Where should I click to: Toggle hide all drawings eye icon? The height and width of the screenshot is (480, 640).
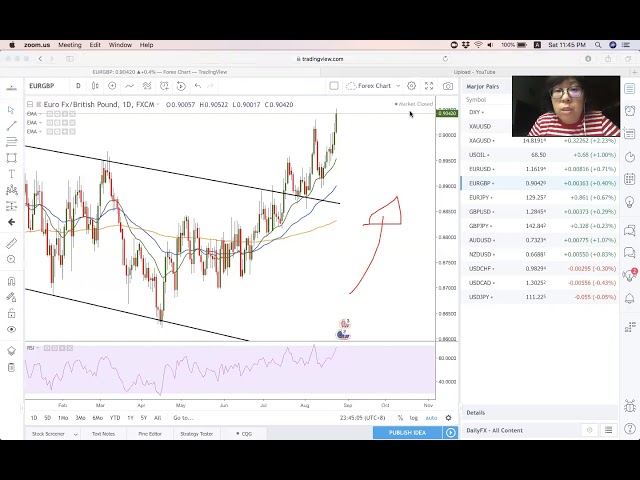pyautogui.click(x=11, y=329)
